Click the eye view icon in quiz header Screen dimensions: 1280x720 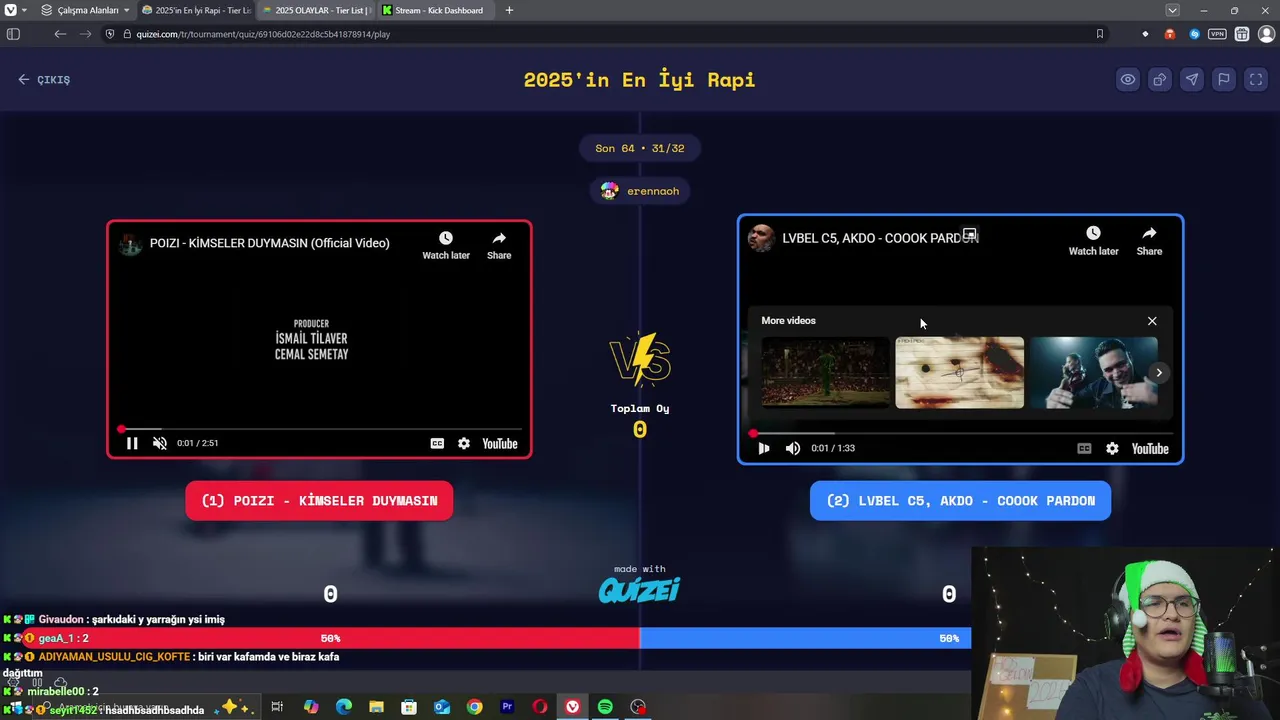pyautogui.click(x=1128, y=80)
